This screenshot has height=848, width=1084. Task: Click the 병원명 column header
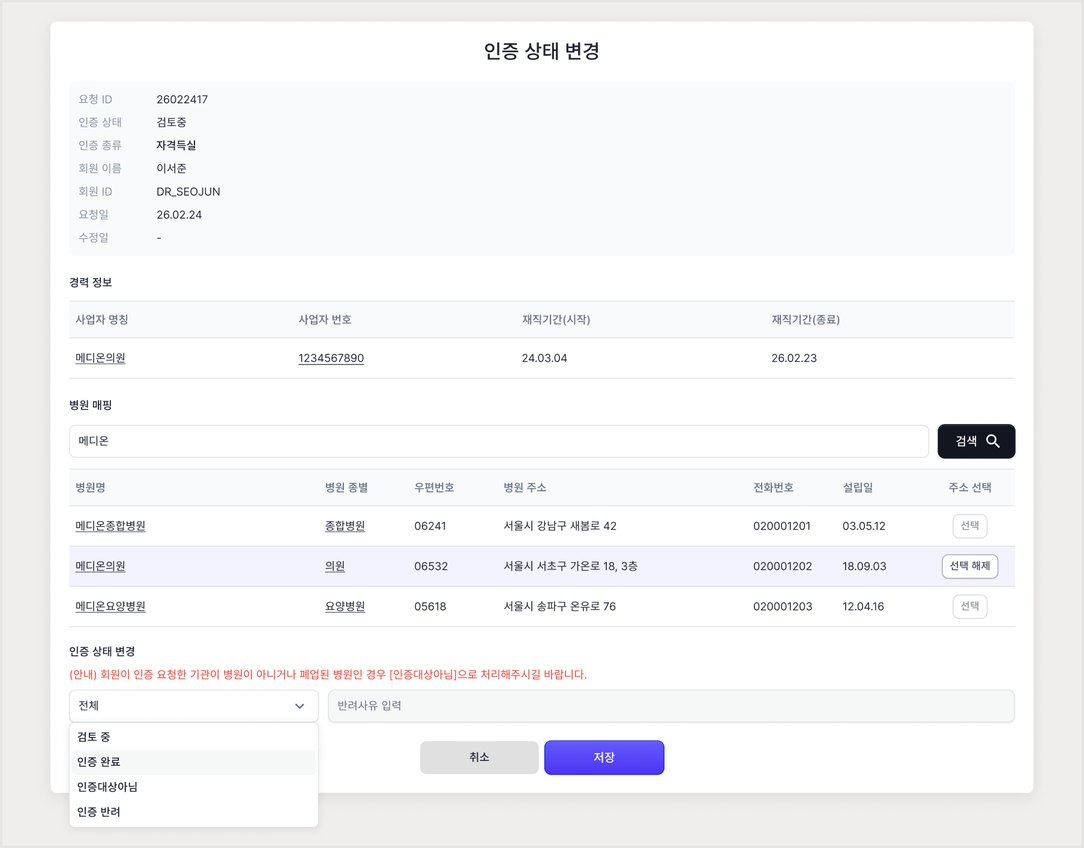[91, 487]
